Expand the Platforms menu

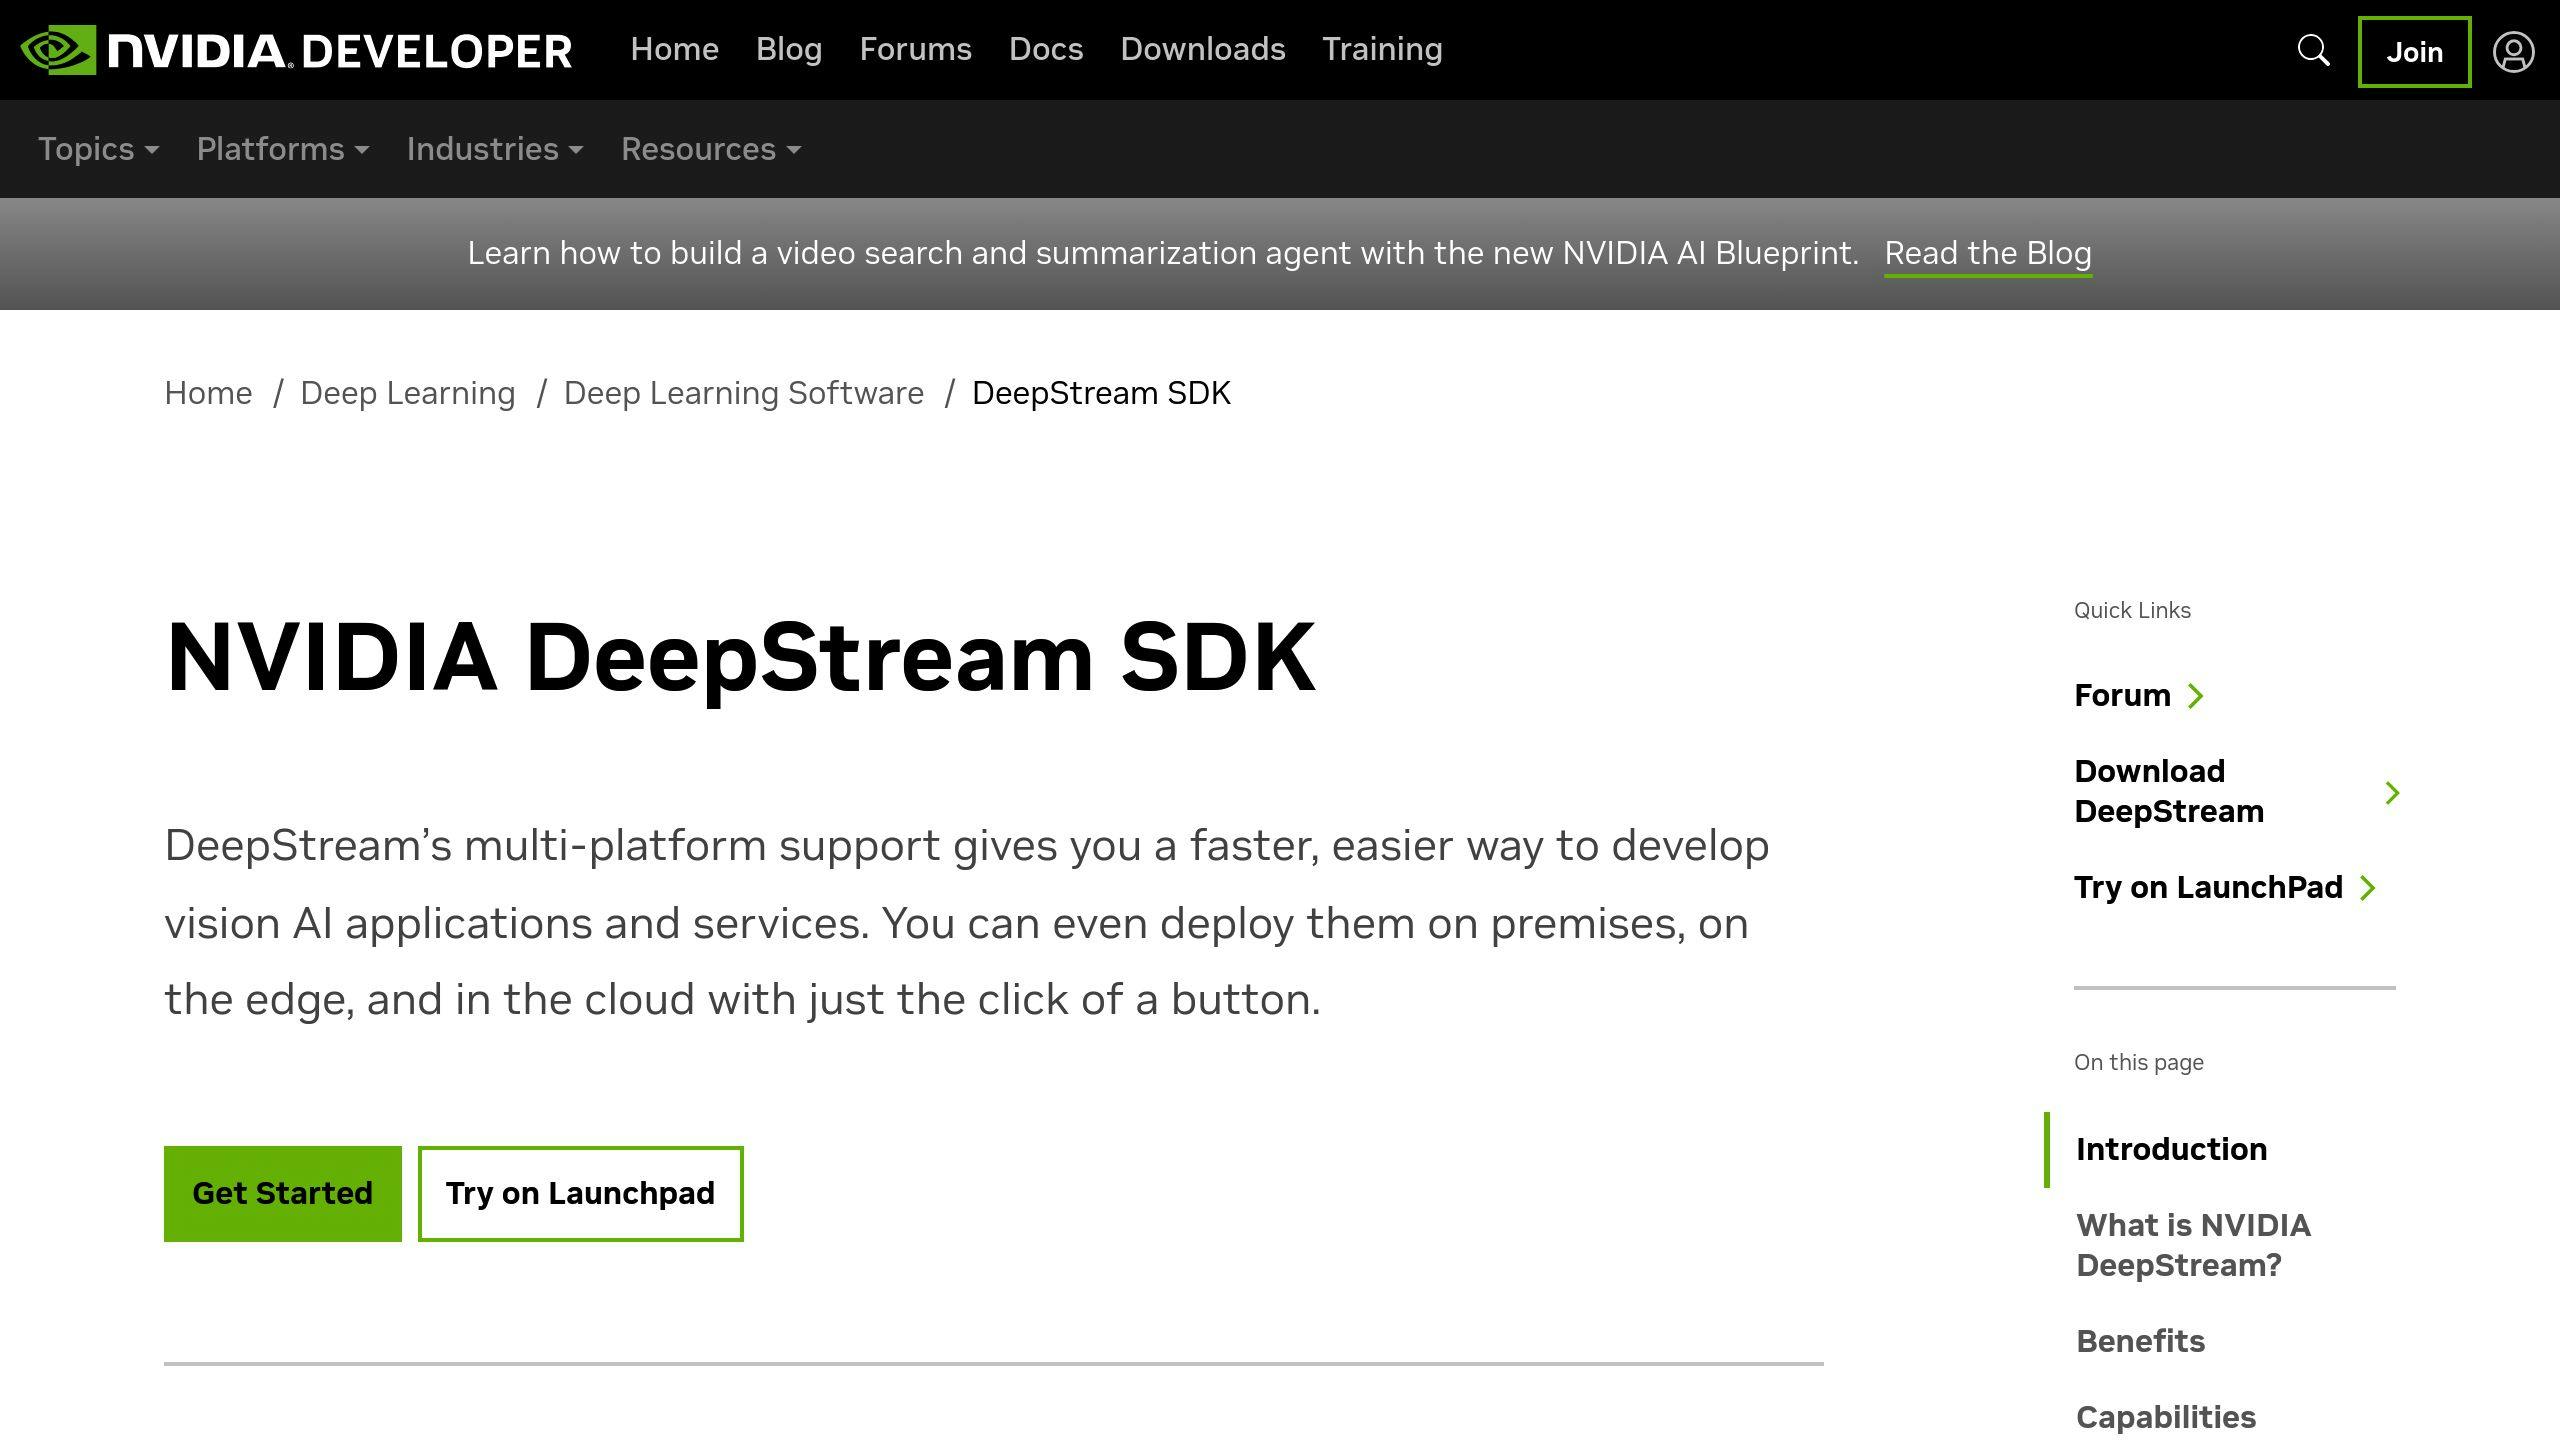tap(282, 149)
